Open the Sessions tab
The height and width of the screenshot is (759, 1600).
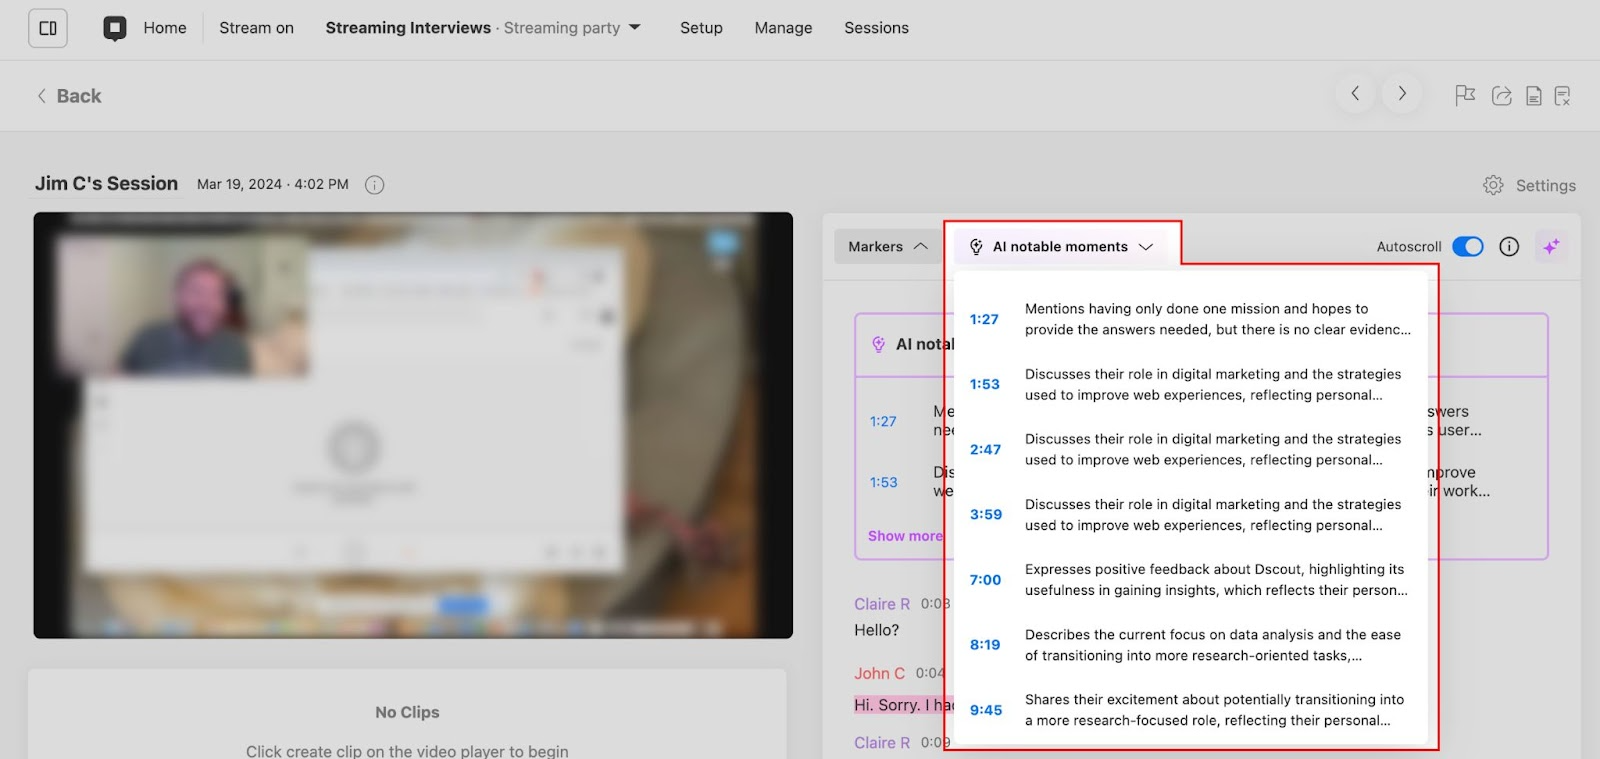[876, 28]
